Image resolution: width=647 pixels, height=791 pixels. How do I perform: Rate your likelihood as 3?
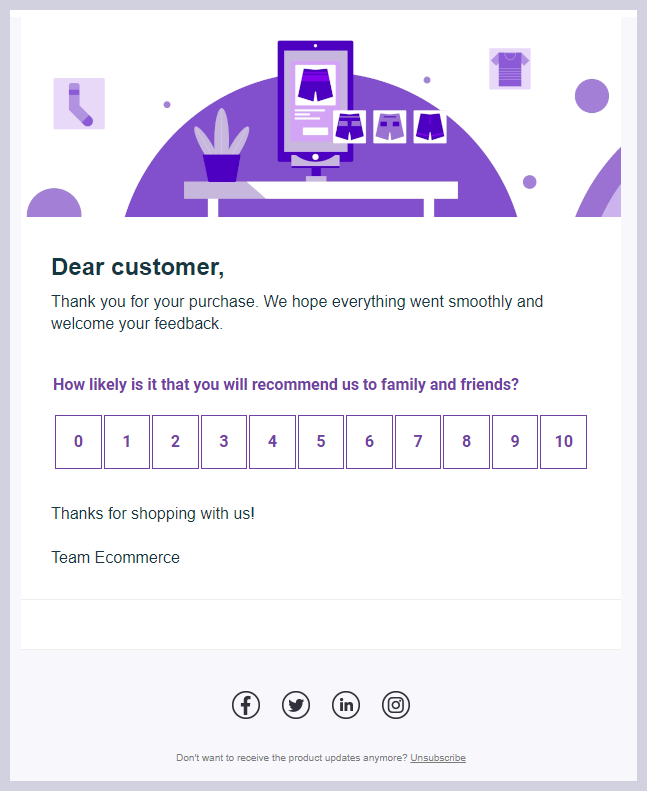pos(224,442)
